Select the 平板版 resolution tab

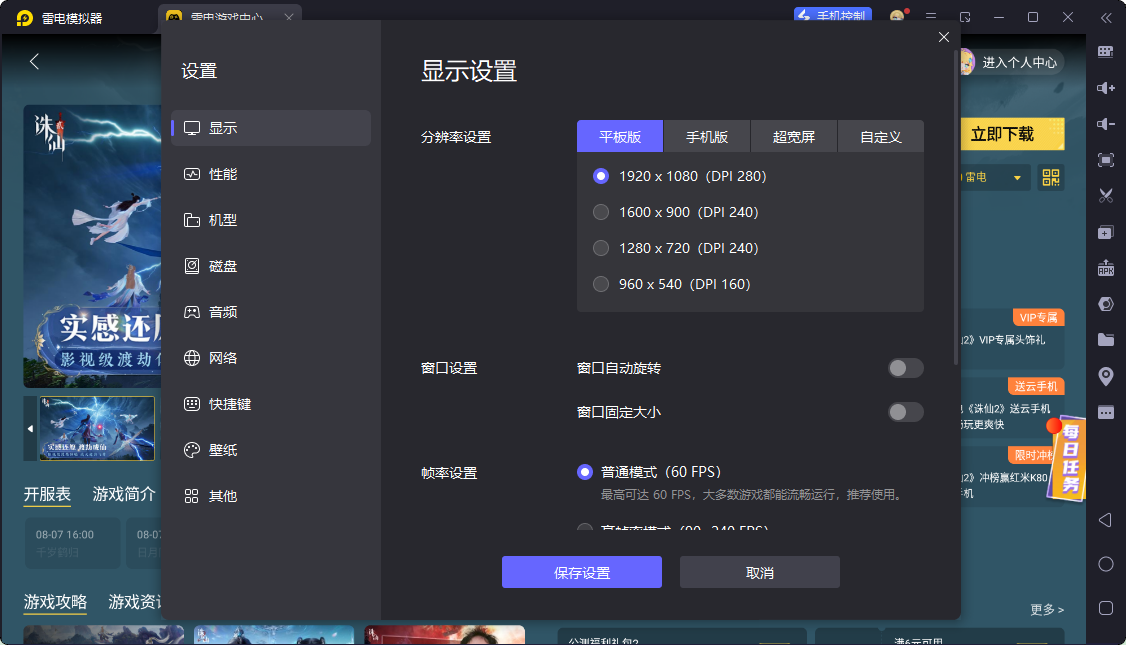pyautogui.click(x=620, y=136)
